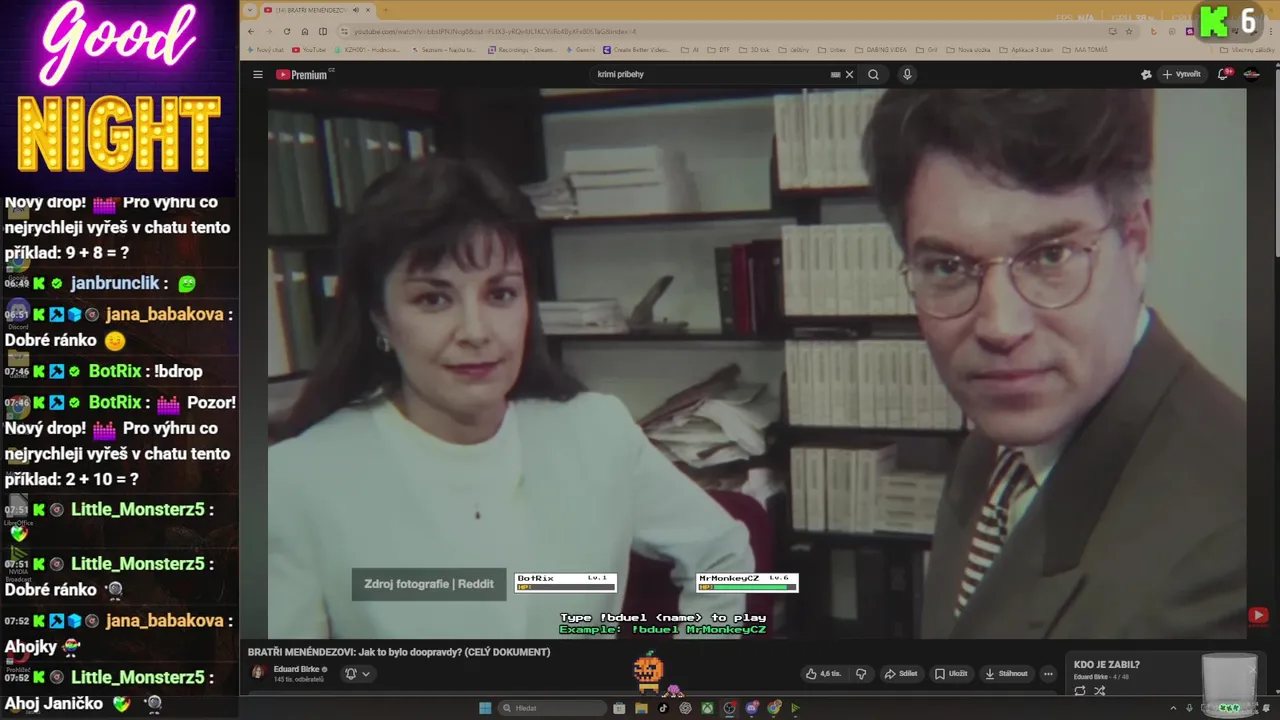Open the Create Better Video bookmark

coord(636,50)
